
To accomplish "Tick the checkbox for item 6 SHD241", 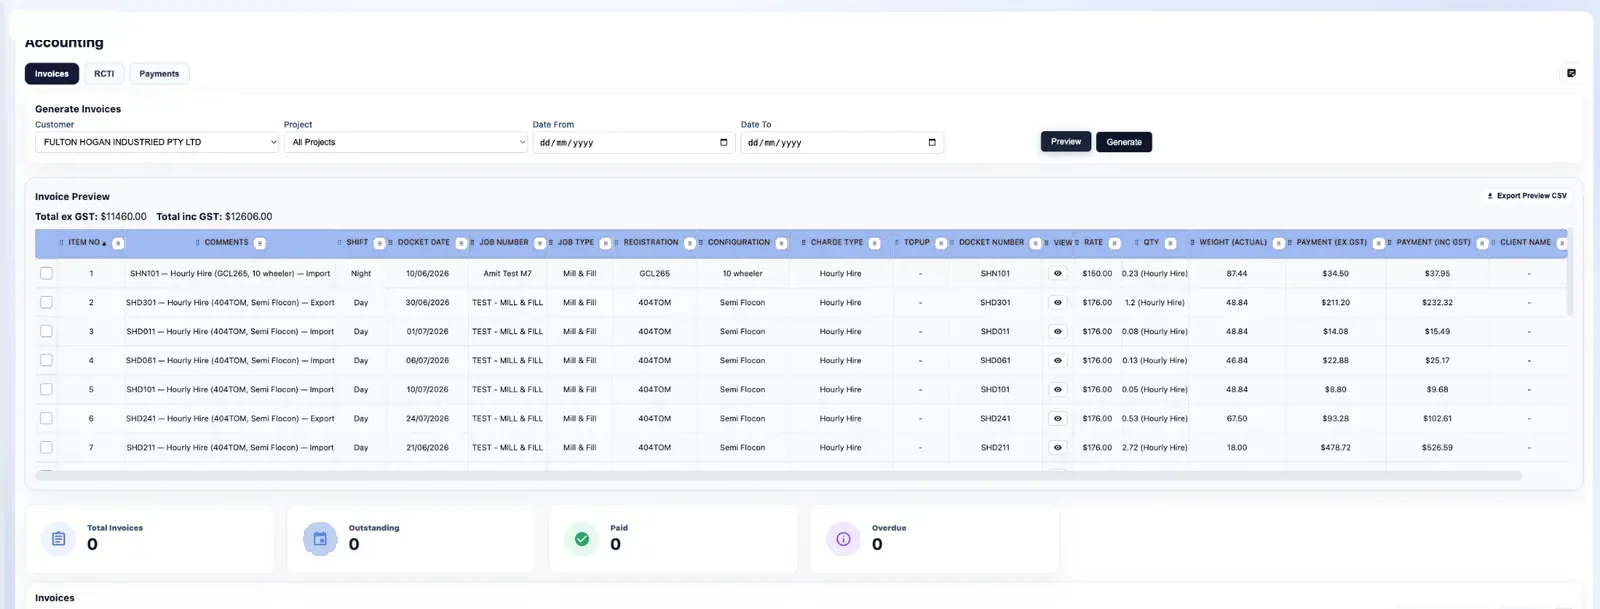I will 46,418.
